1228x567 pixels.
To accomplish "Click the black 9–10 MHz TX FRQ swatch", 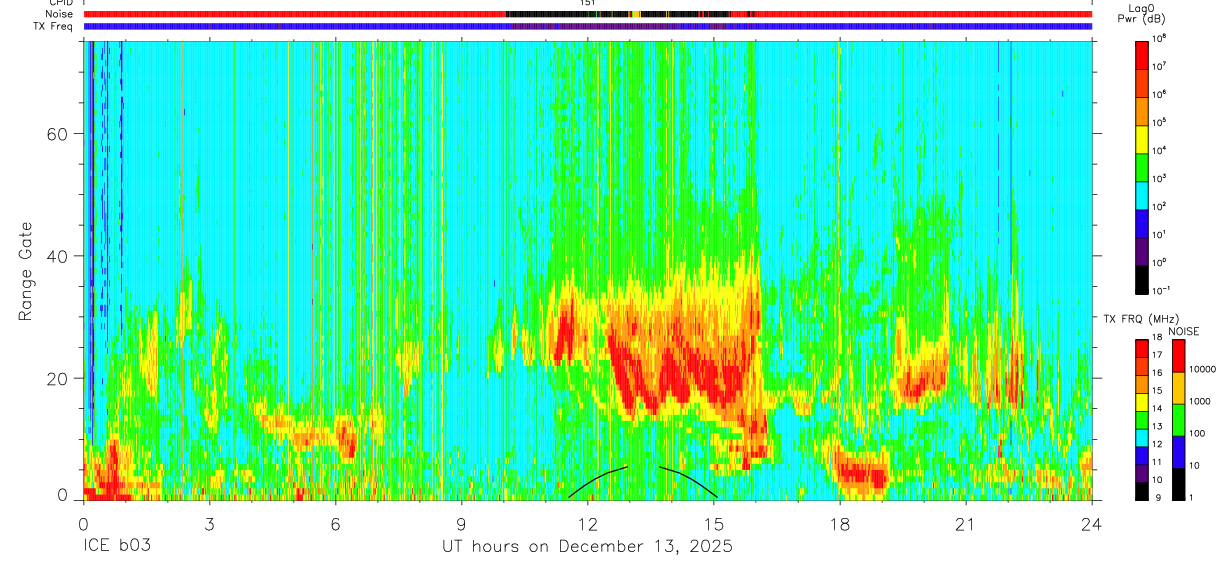I will point(1142,491).
